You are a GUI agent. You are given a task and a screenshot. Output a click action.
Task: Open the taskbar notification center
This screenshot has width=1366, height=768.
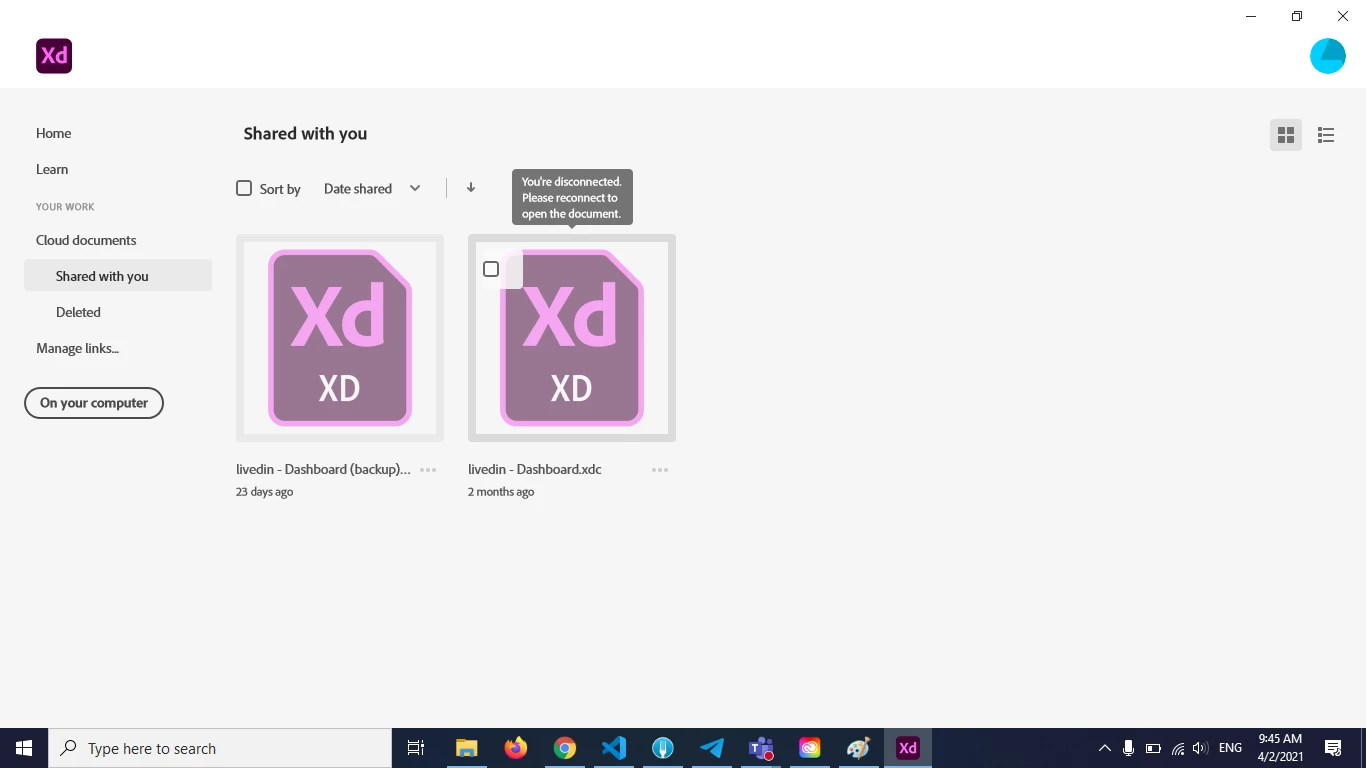pyautogui.click(x=1333, y=748)
